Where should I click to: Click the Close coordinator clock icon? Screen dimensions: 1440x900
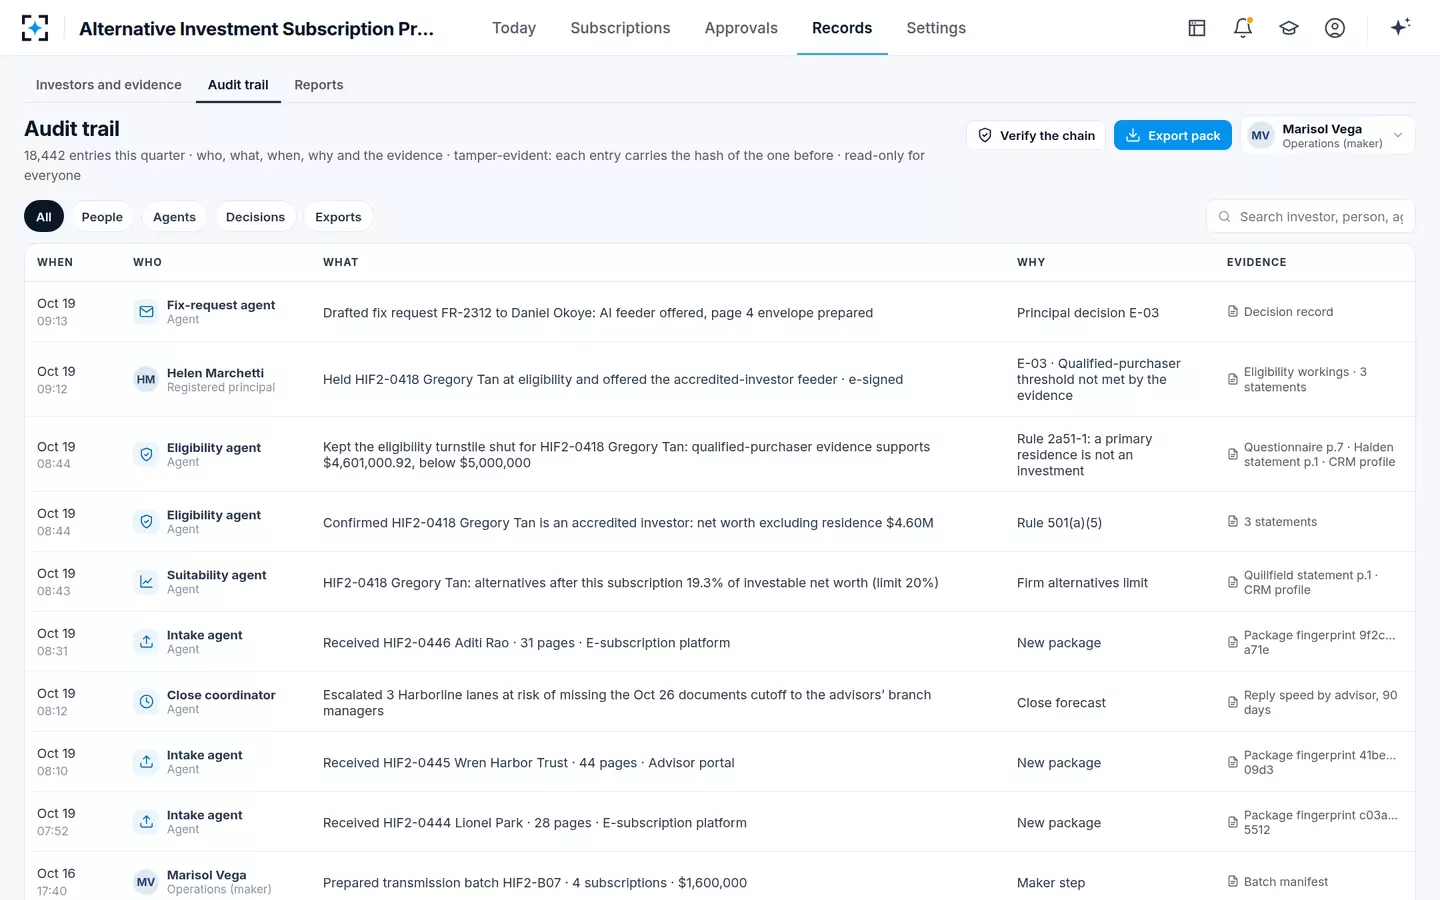pos(146,702)
